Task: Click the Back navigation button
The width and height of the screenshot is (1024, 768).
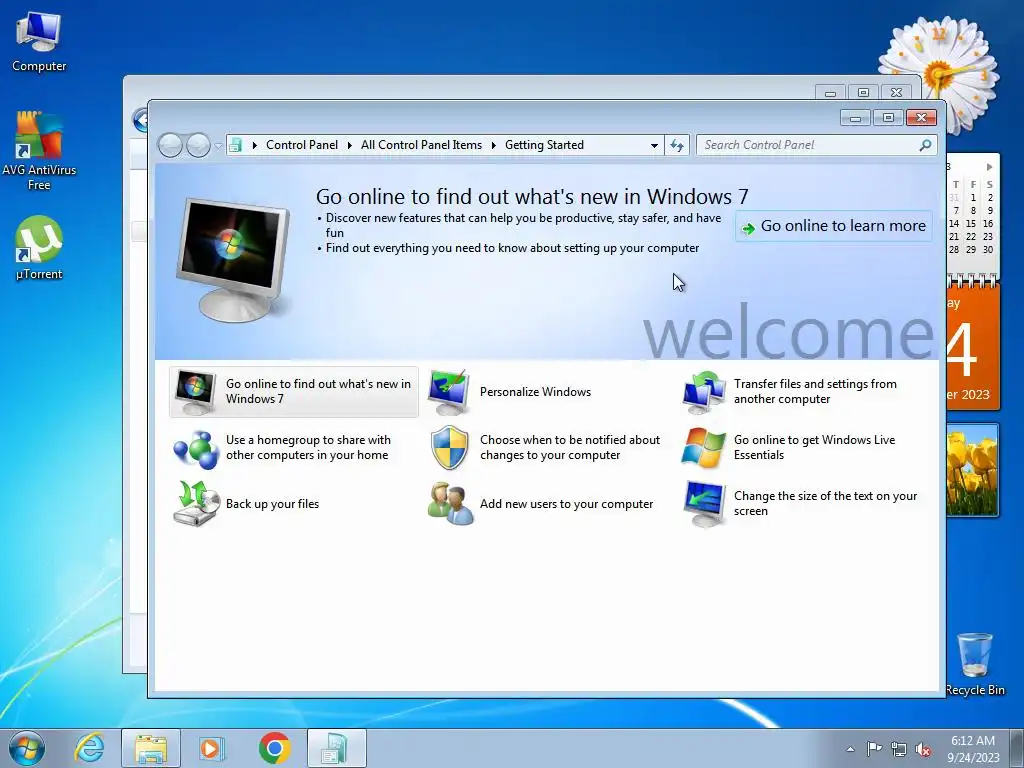Action: coord(170,145)
